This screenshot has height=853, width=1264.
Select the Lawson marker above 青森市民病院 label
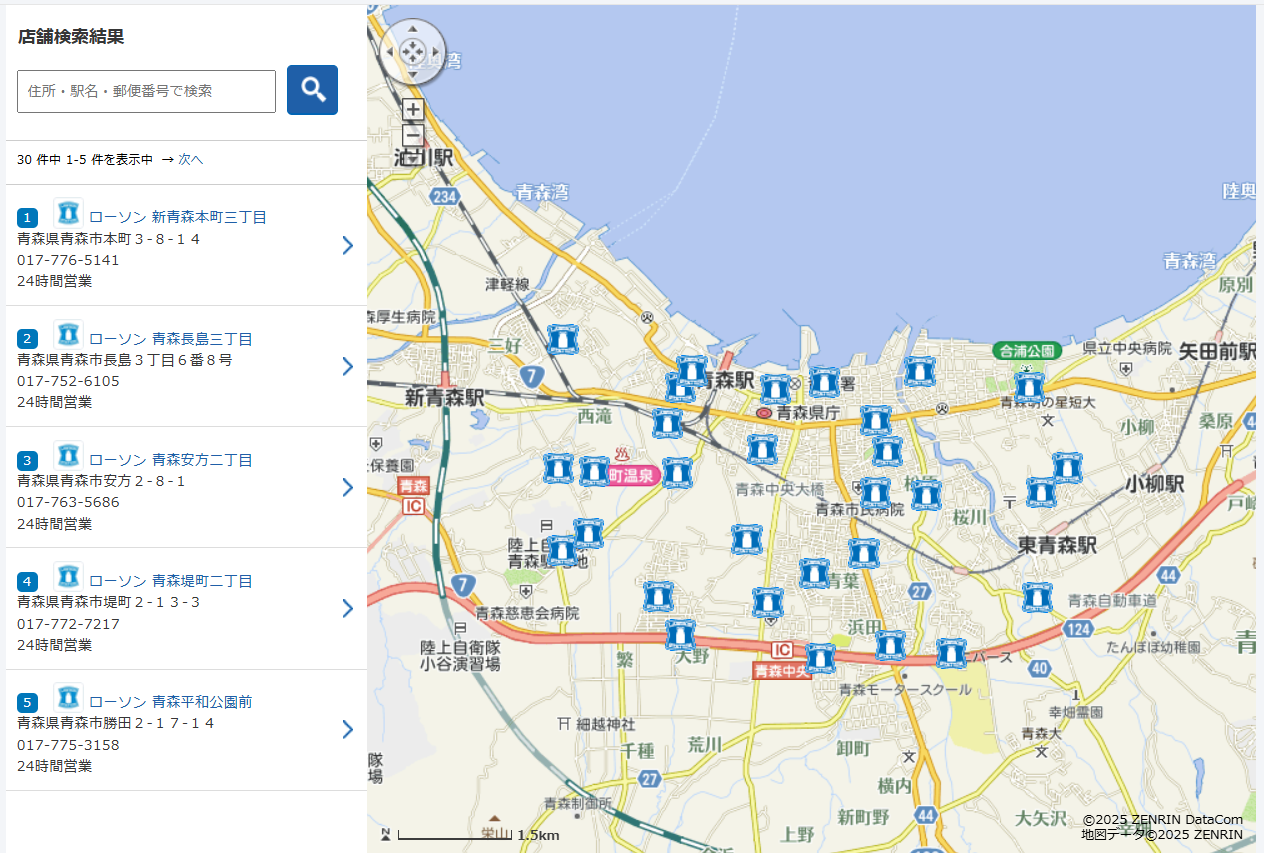(875, 492)
